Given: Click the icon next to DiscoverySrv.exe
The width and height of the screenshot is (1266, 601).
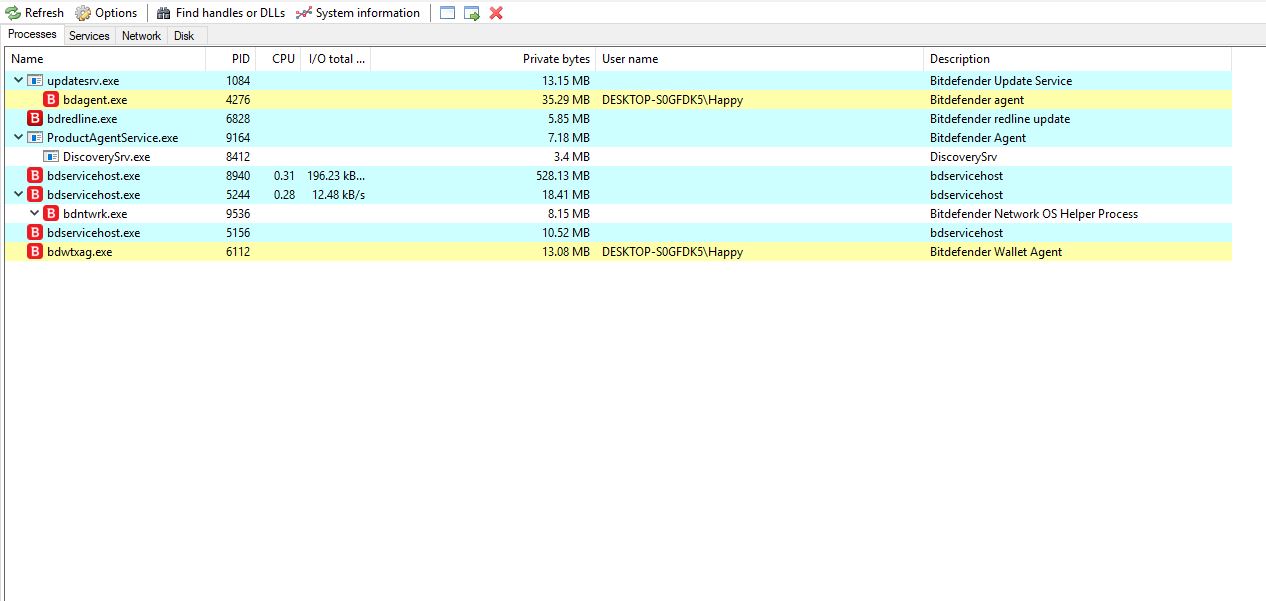Looking at the screenshot, I should point(51,157).
